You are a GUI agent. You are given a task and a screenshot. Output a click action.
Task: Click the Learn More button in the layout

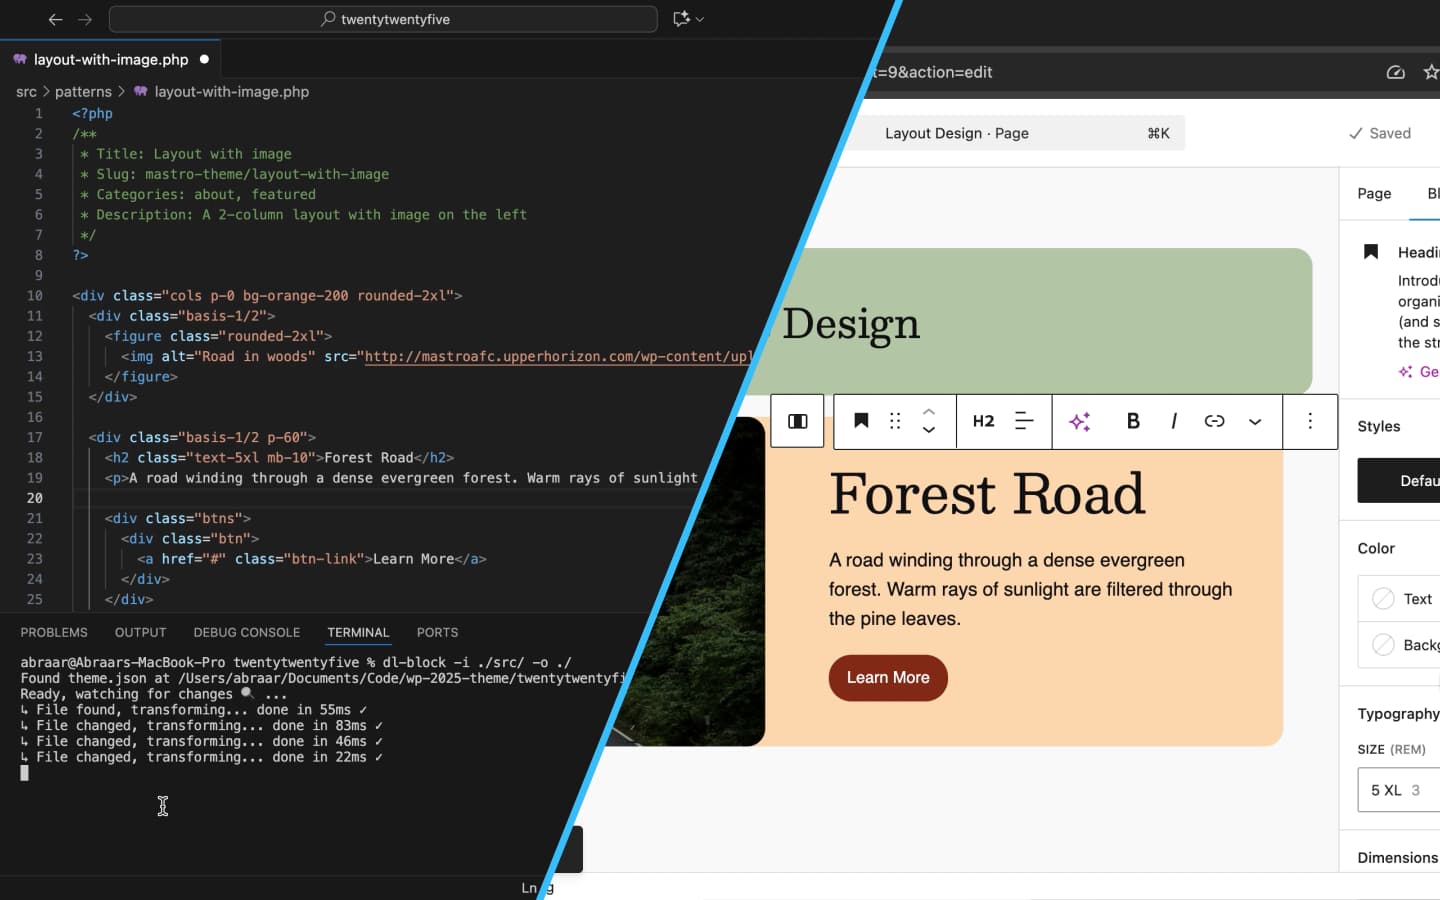[x=888, y=678]
